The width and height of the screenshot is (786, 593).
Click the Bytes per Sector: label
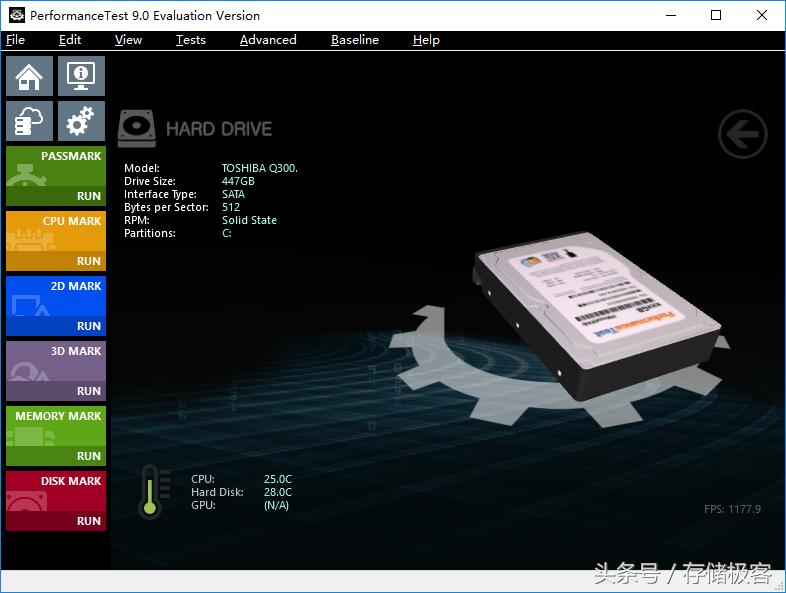tap(166, 208)
